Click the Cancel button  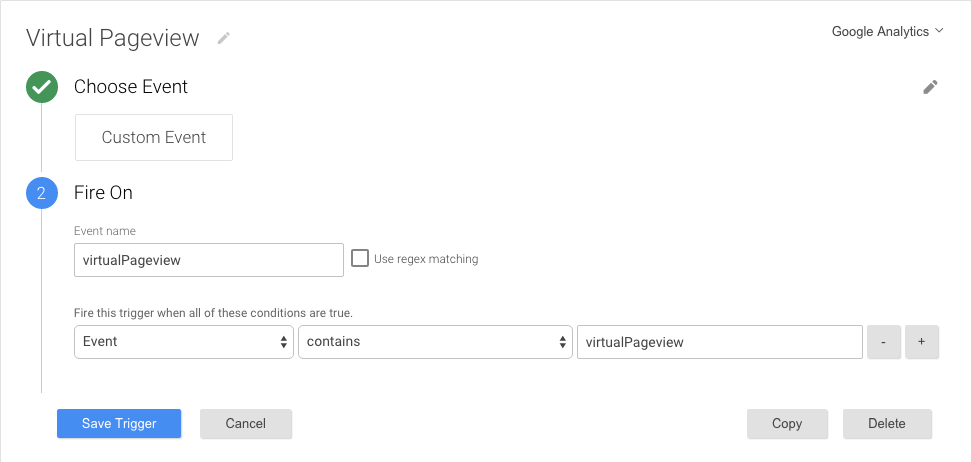click(246, 424)
